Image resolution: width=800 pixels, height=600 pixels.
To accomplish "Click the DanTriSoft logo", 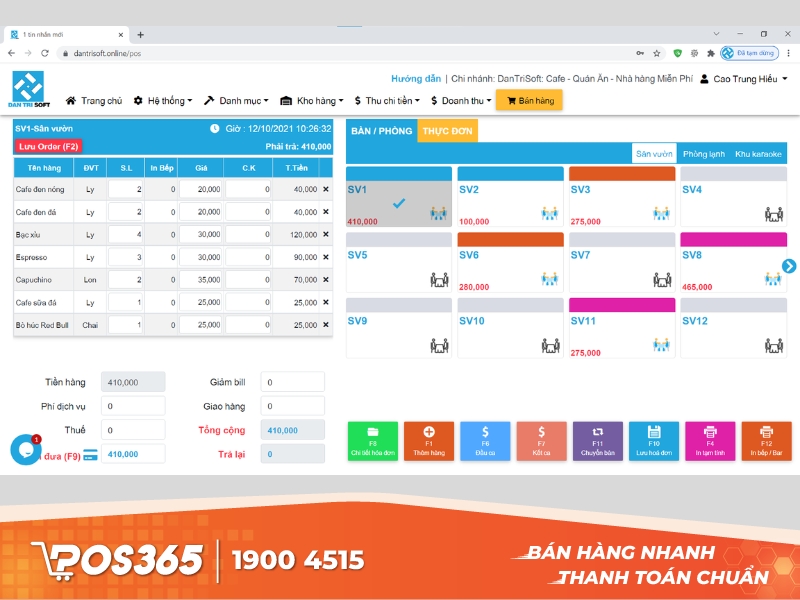I will click(x=29, y=89).
